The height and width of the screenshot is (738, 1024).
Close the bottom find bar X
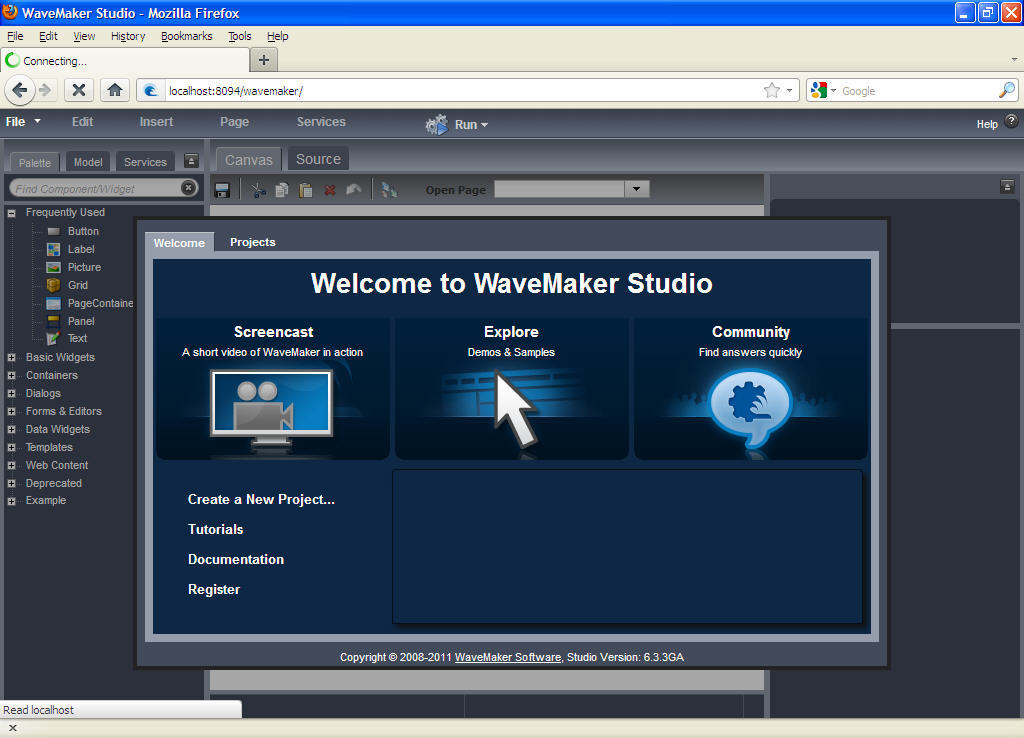(12, 728)
